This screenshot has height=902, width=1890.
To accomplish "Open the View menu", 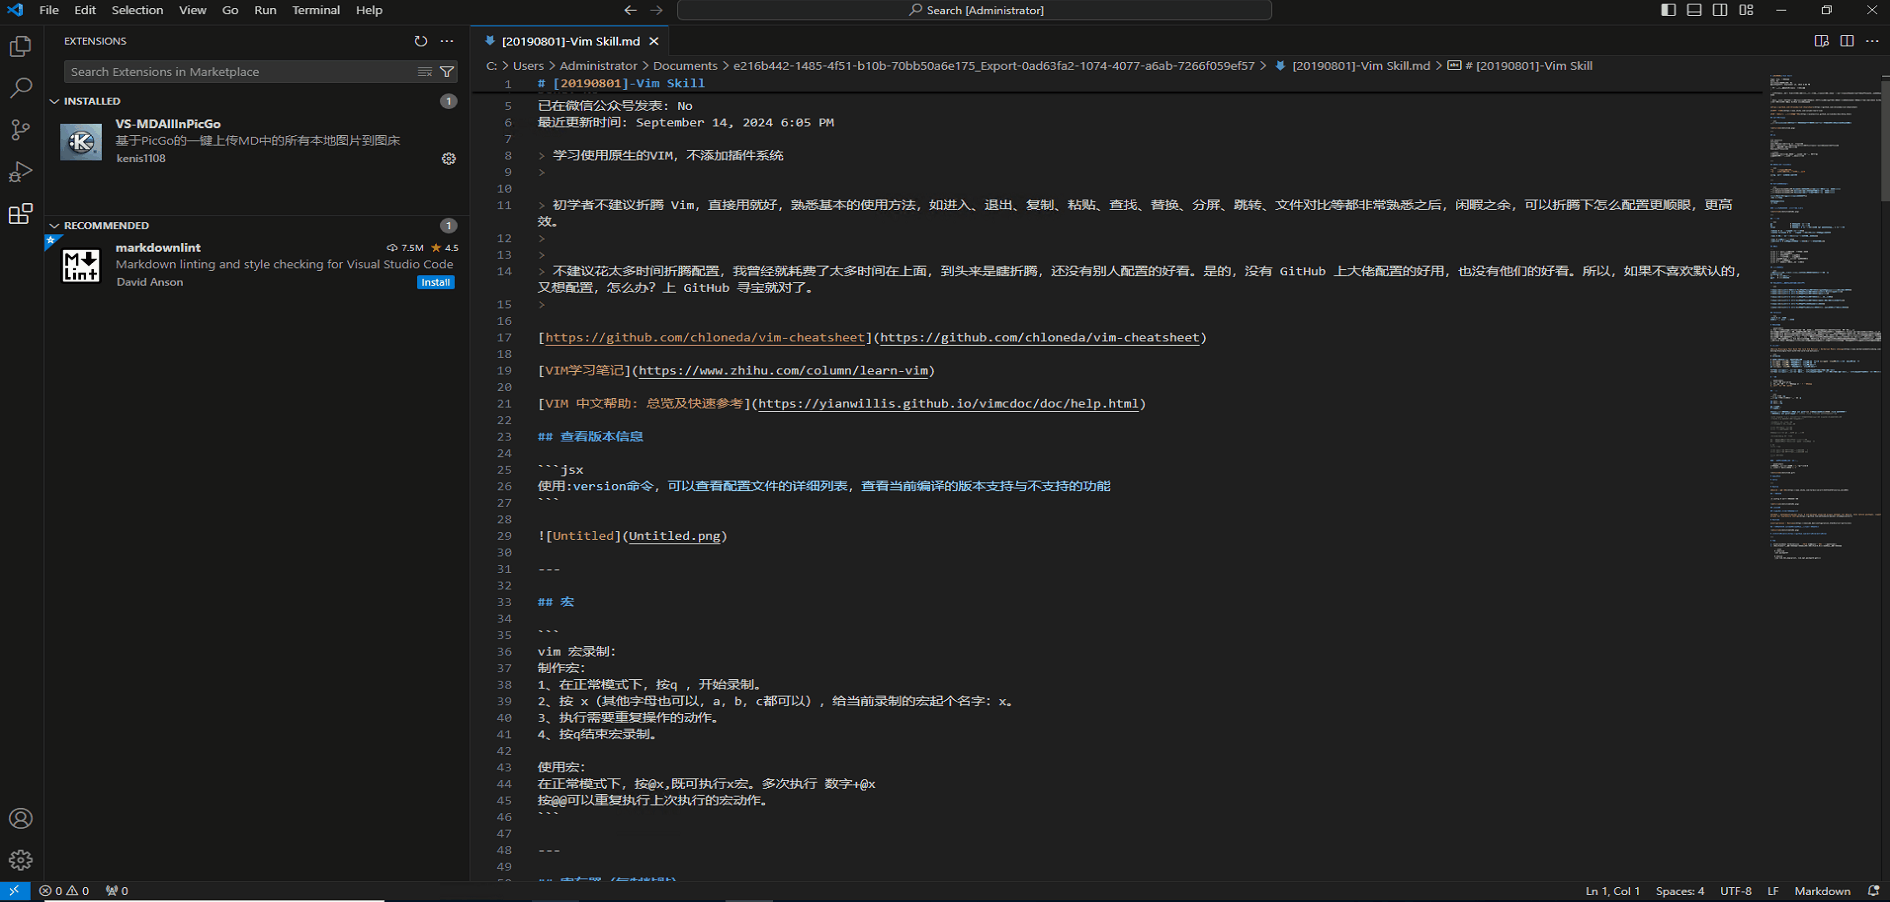I will point(192,10).
